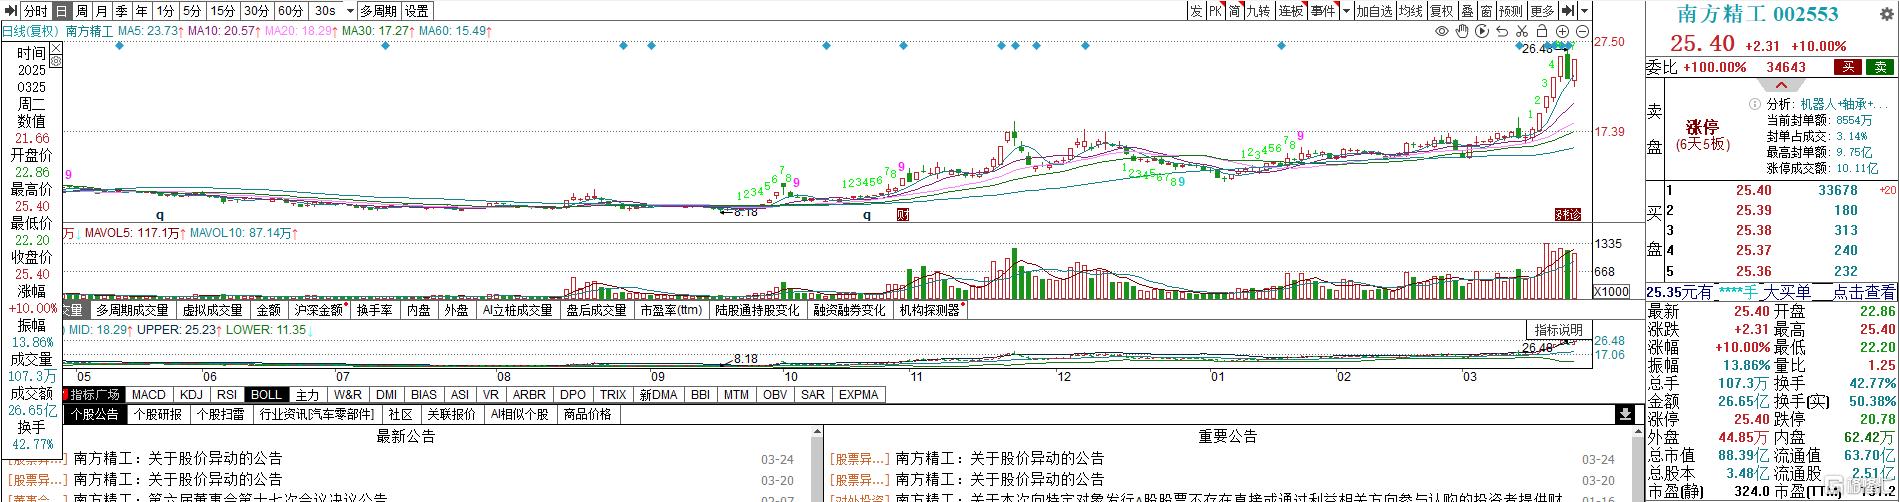Screen dimensions: 1899x502
Task: Toggle the eye visibility icon on chart
Action: coord(1442,32)
